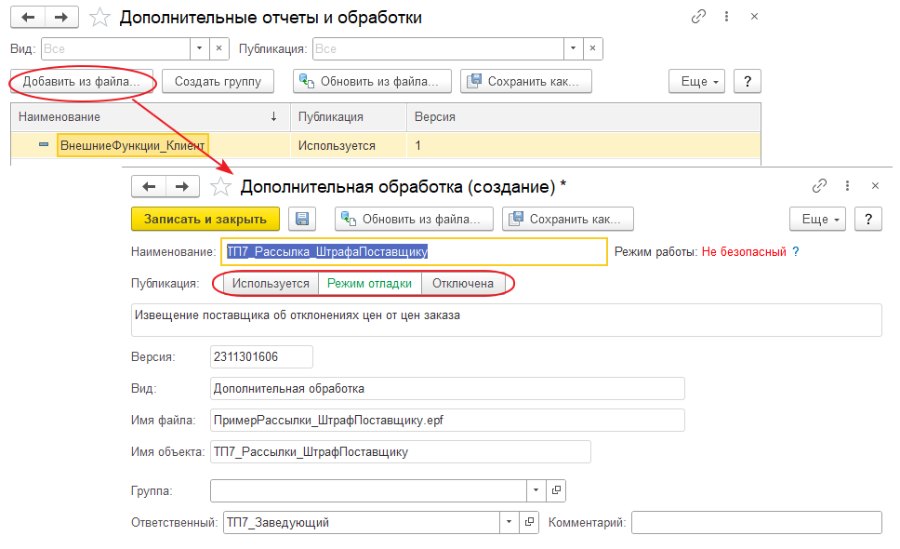
Task: Open the Публикация filter dropdown in list window
Action: click(573, 49)
